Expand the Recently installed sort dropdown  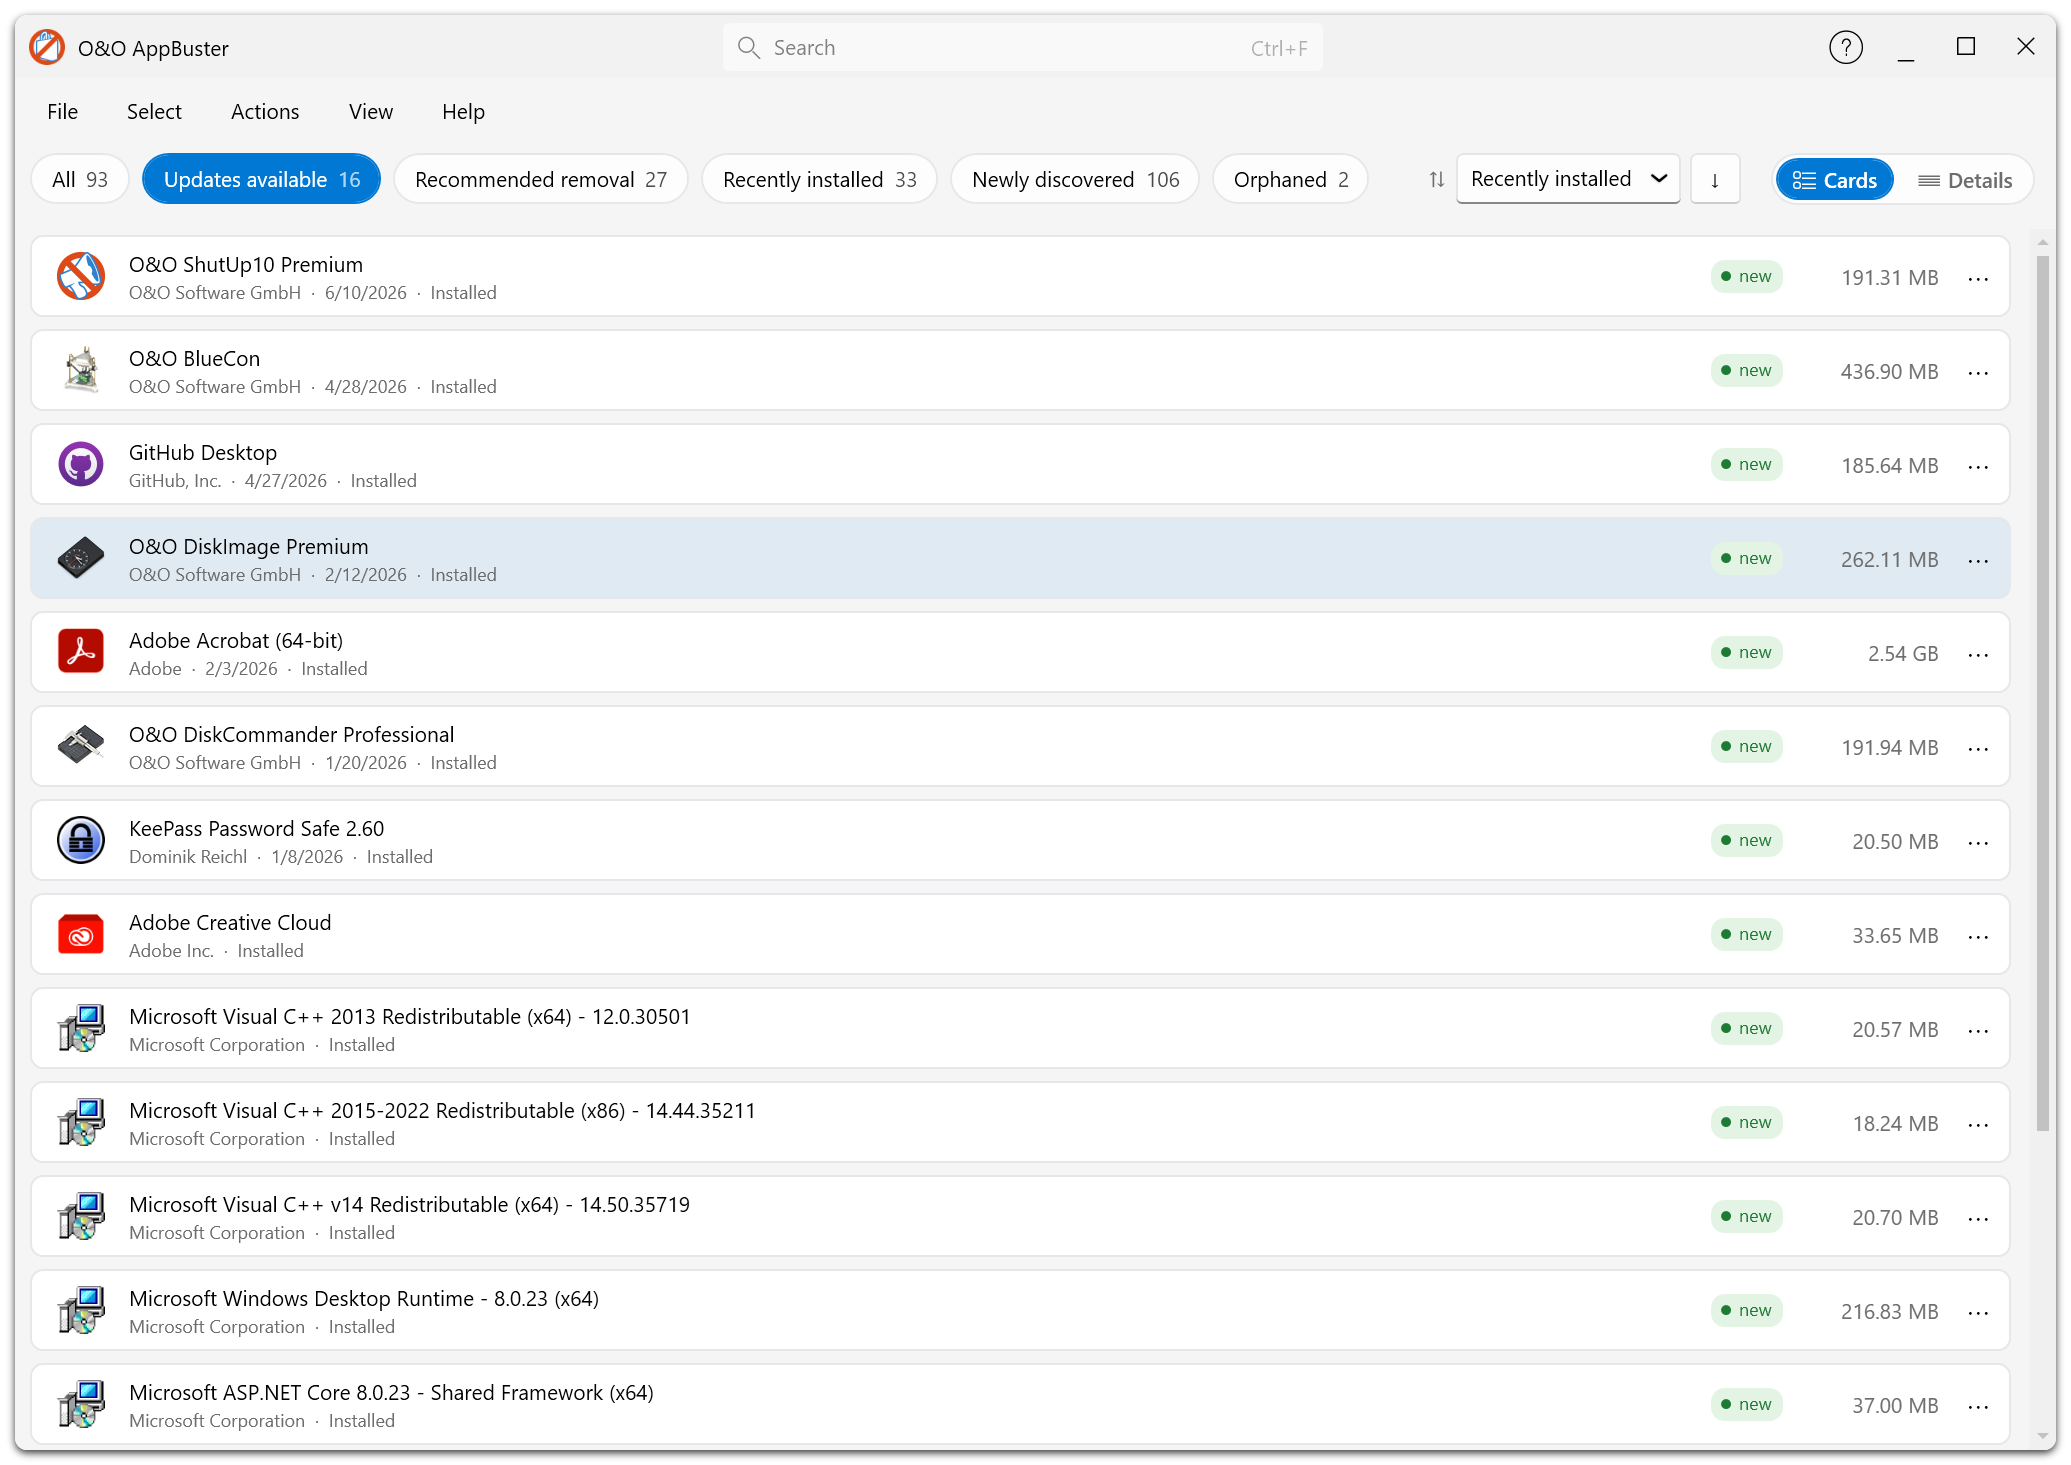(1568, 179)
